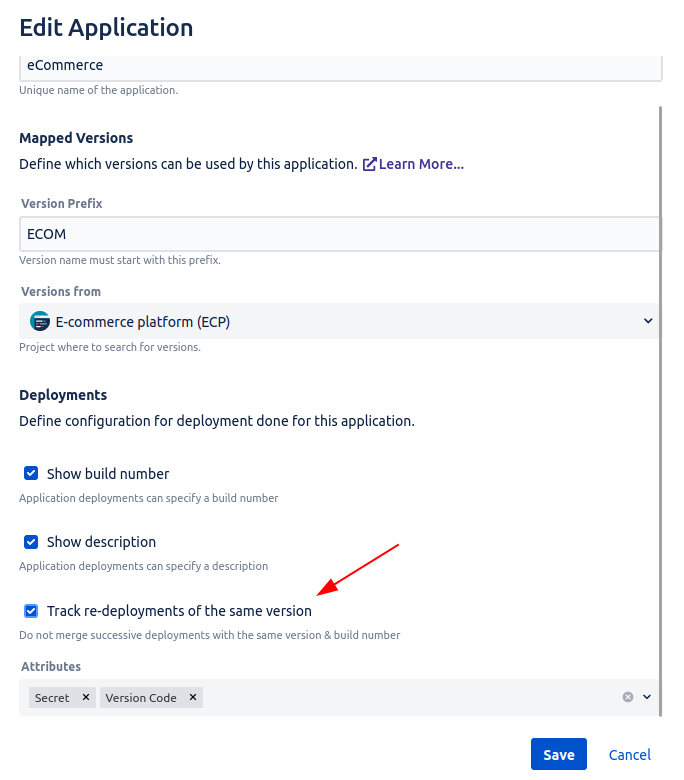
Task: Remove the Version Code attribute tag
Action: pos(192,698)
